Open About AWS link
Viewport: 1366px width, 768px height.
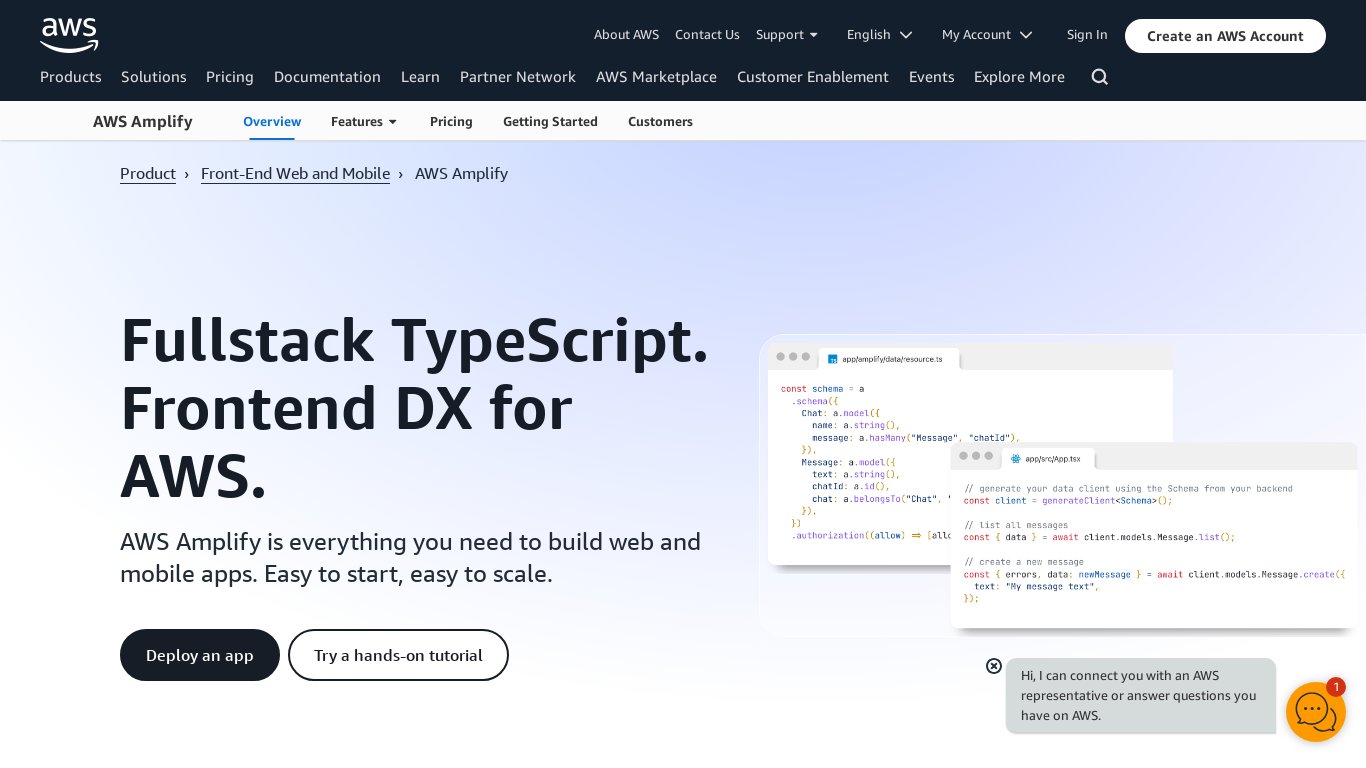click(x=626, y=35)
